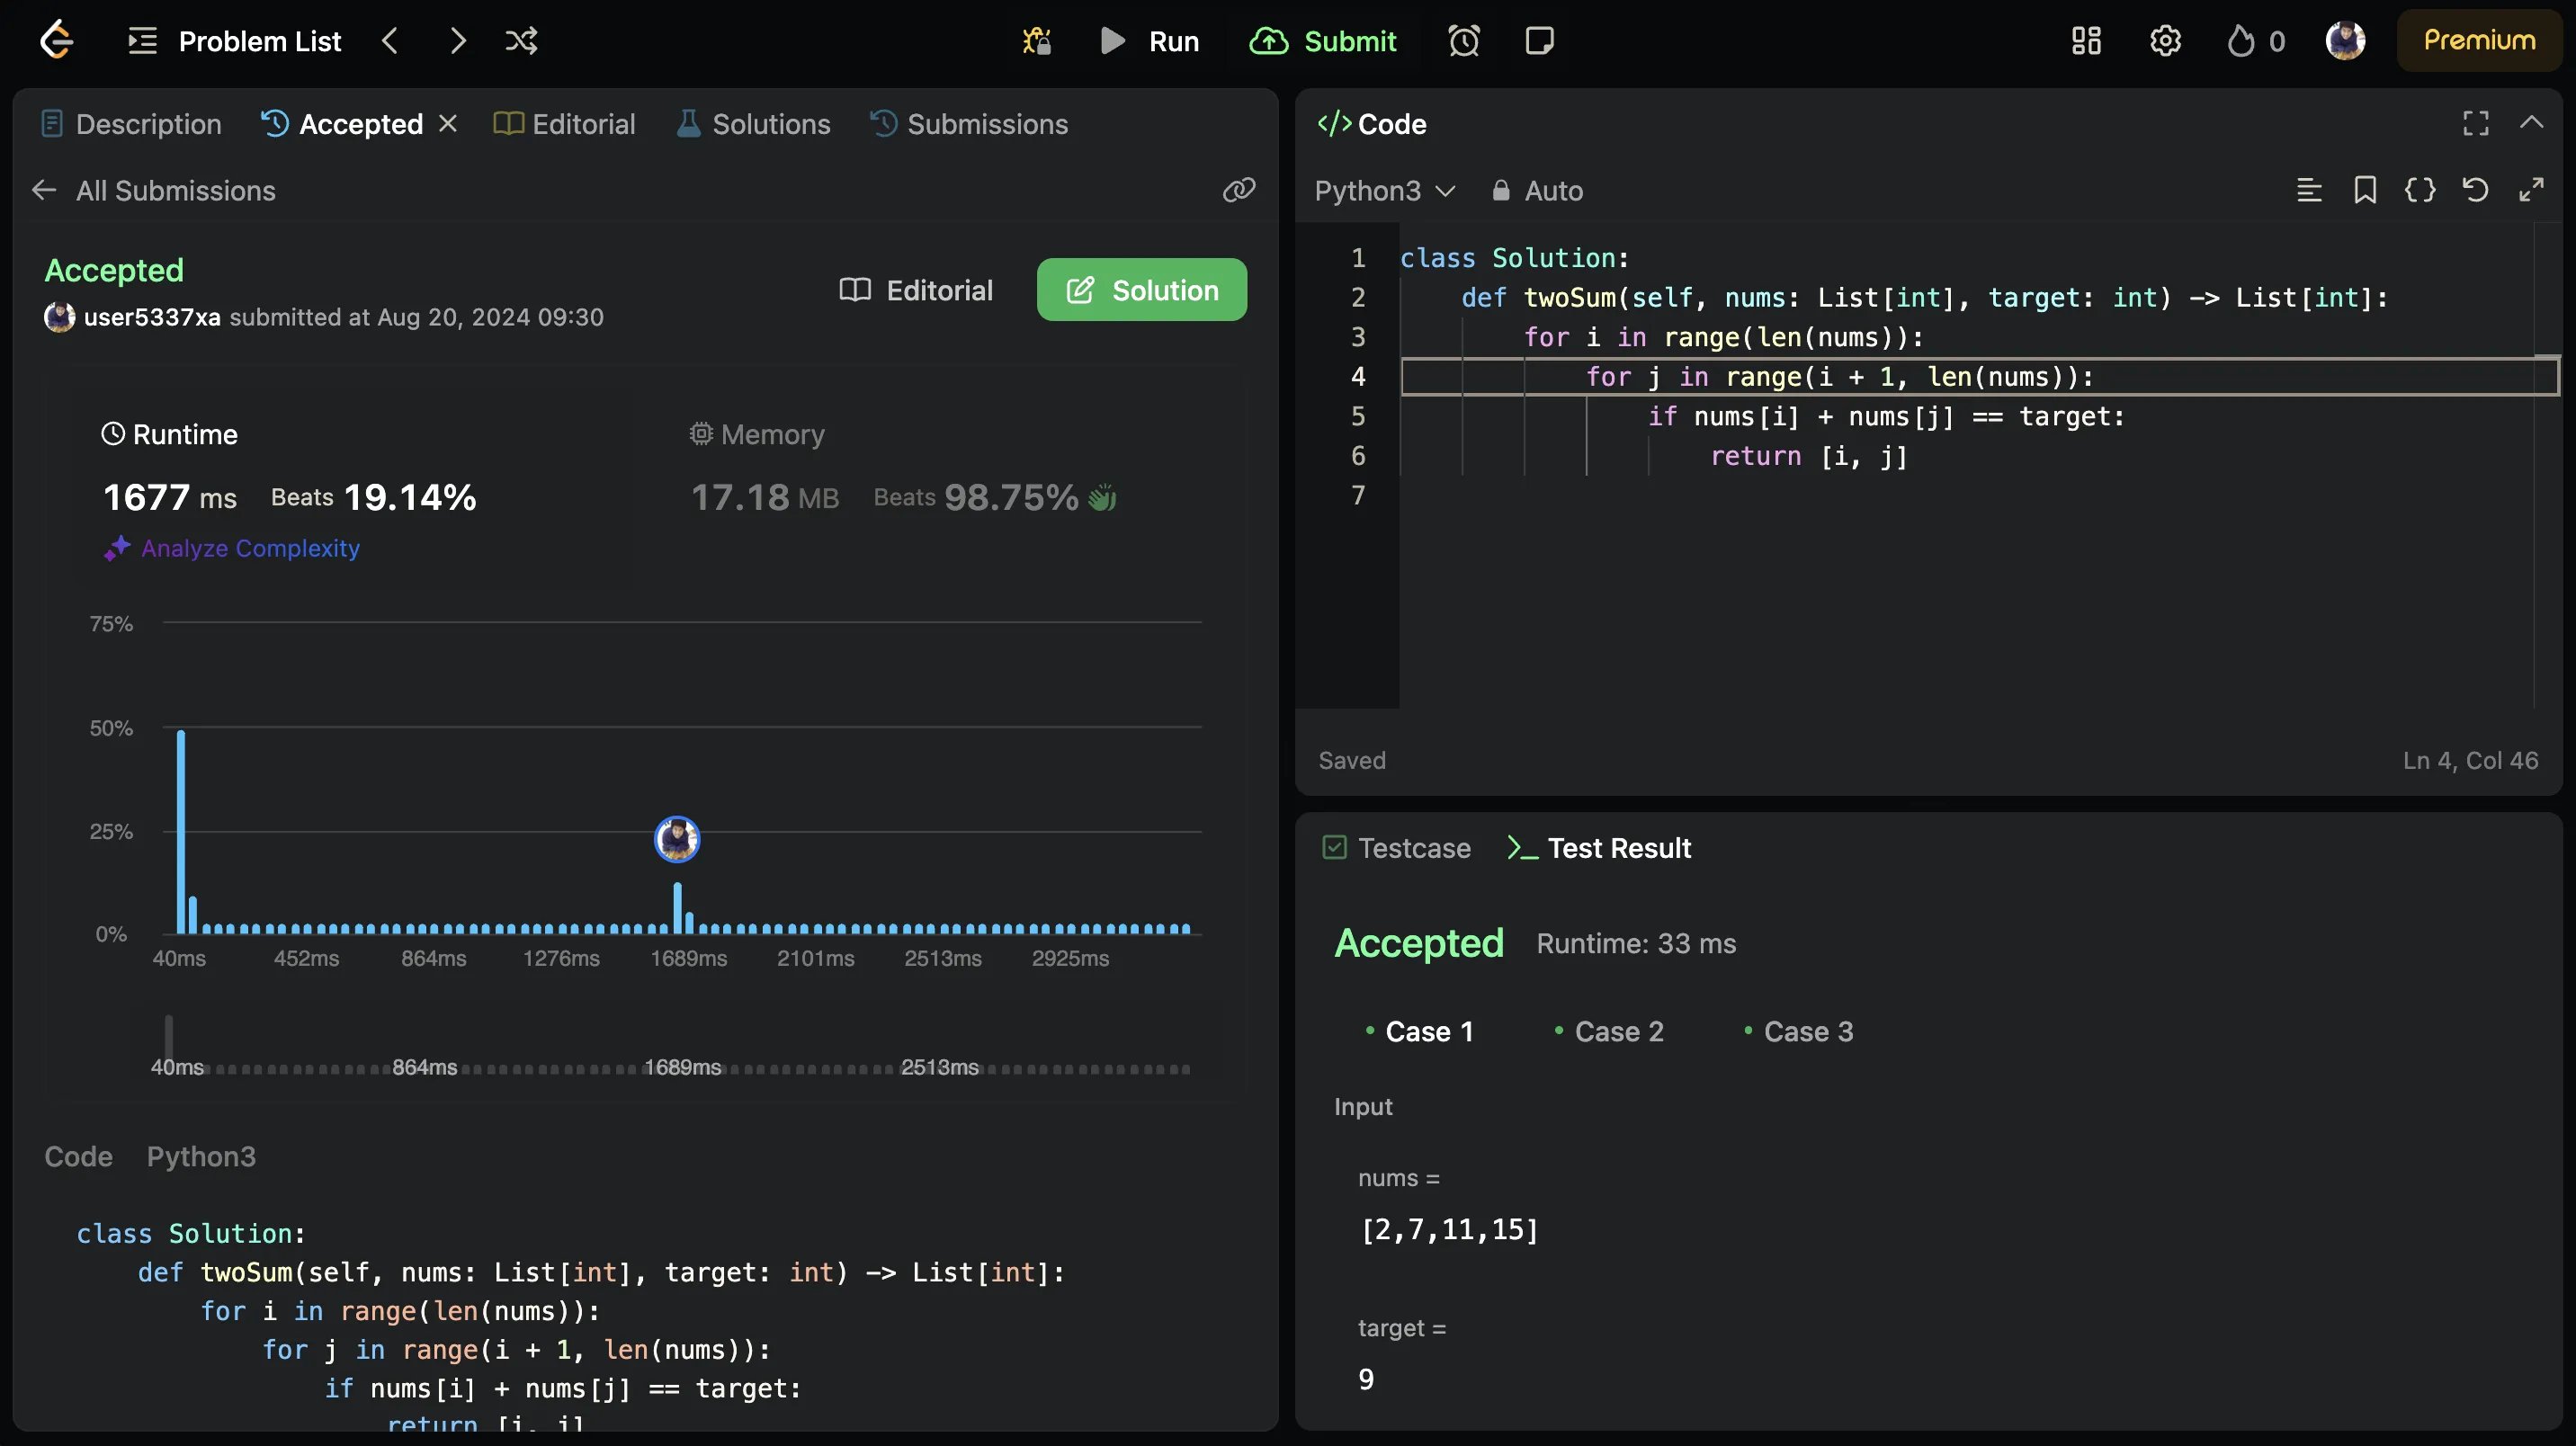Click the LeetCode logo icon
The height and width of the screenshot is (1446, 2576).
56,40
